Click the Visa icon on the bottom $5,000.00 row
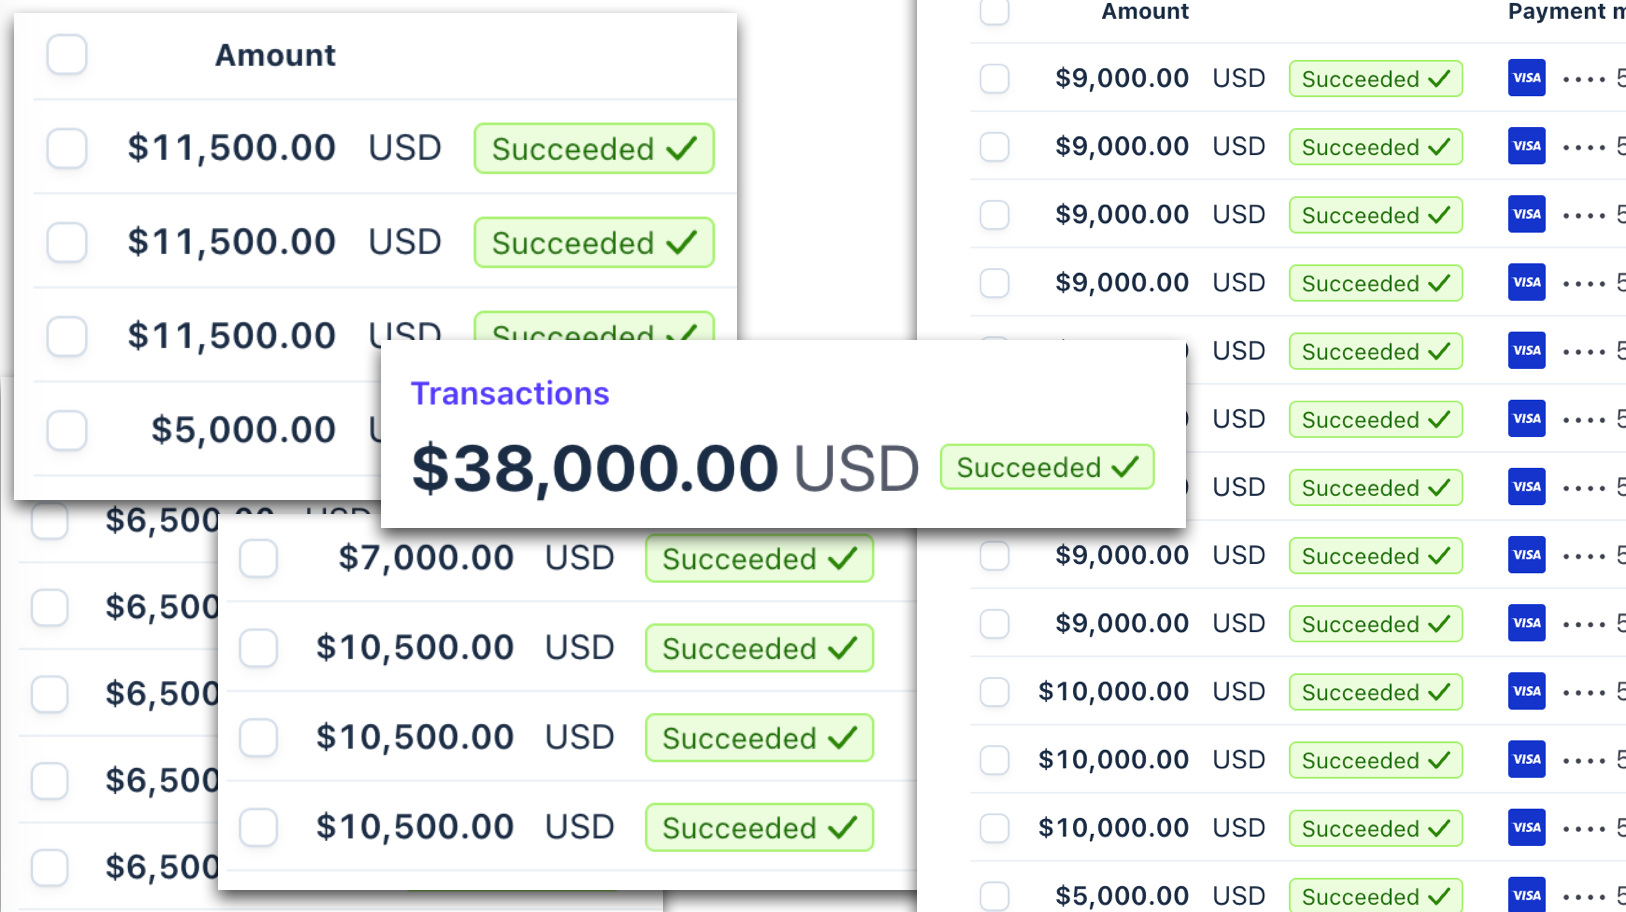Viewport: 1626px width, 912px height. click(x=1526, y=895)
